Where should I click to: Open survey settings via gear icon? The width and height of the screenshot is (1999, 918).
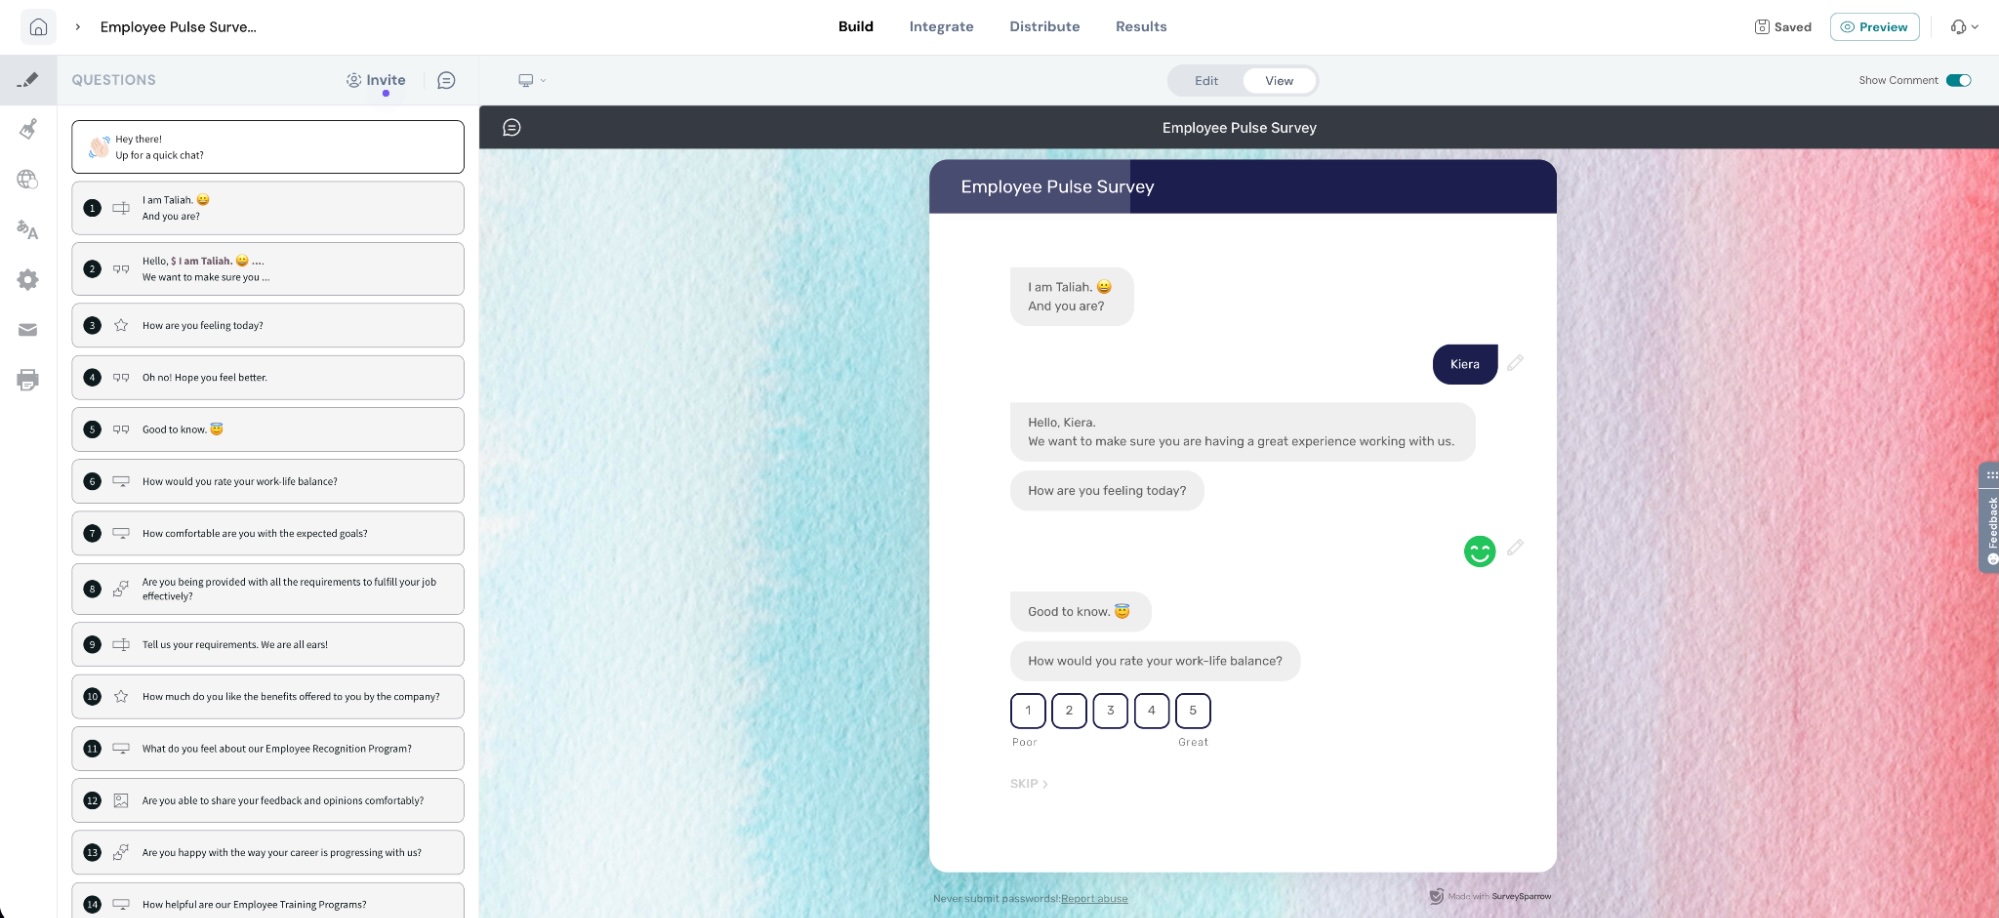click(29, 280)
